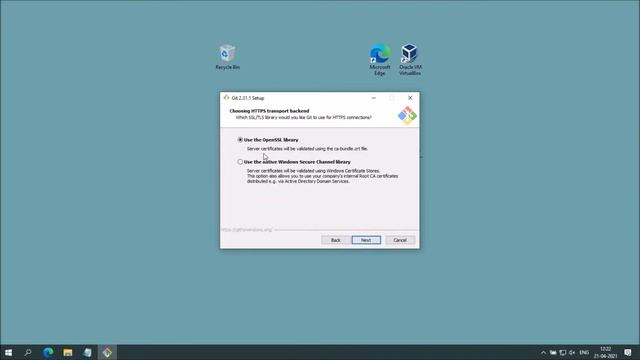Image resolution: width=640 pixels, height=360 pixels.
Task: Open File Explorer from the taskbar
Action: coord(68,352)
